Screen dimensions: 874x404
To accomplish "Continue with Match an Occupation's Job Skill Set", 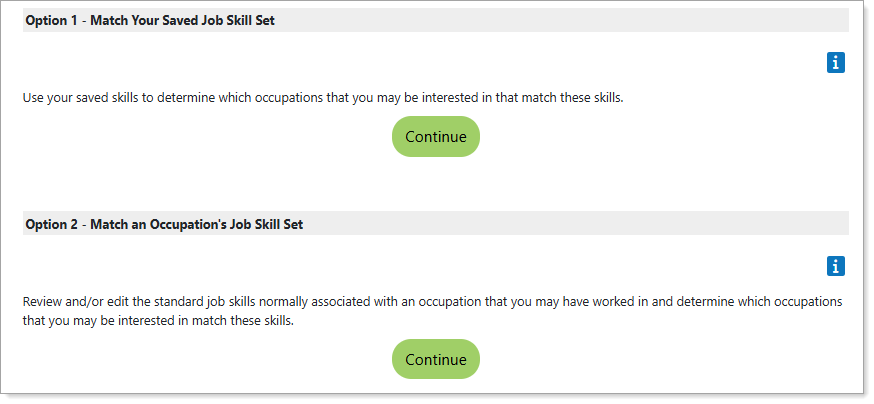I will pyautogui.click(x=435, y=360).
